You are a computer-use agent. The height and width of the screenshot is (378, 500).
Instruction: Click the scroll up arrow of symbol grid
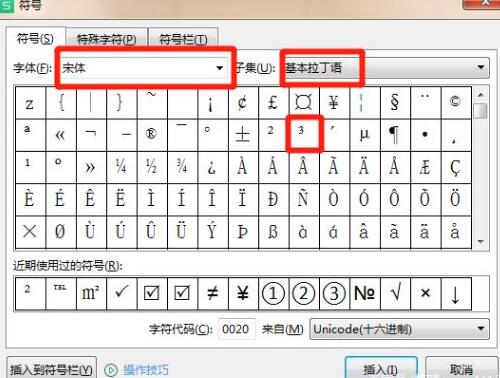pyautogui.click(x=481, y=95)
